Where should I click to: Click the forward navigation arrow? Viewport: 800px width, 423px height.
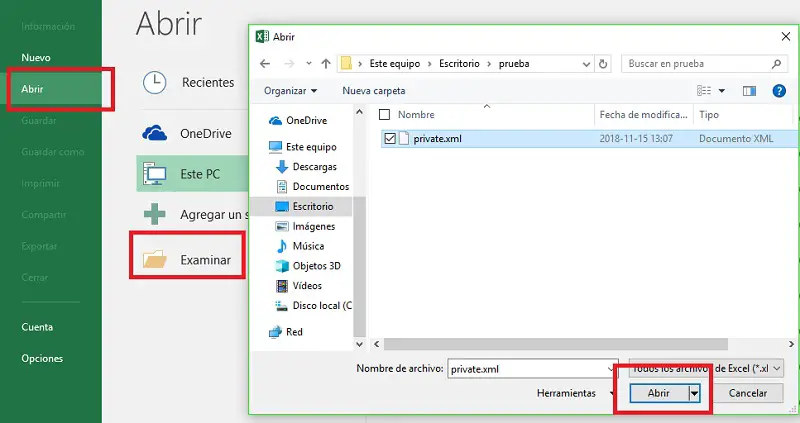coord(289,64)
